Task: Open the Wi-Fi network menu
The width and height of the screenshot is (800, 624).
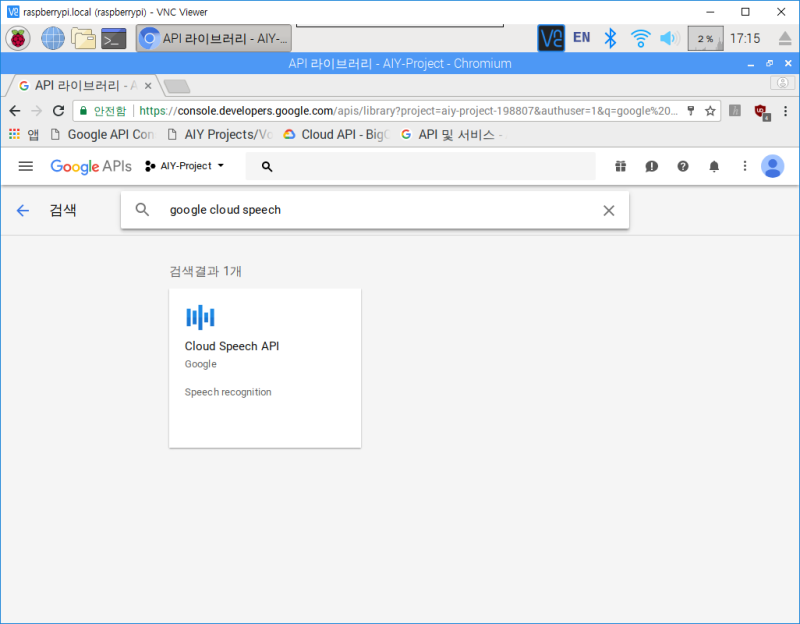Action: click(x=640, y=38)
